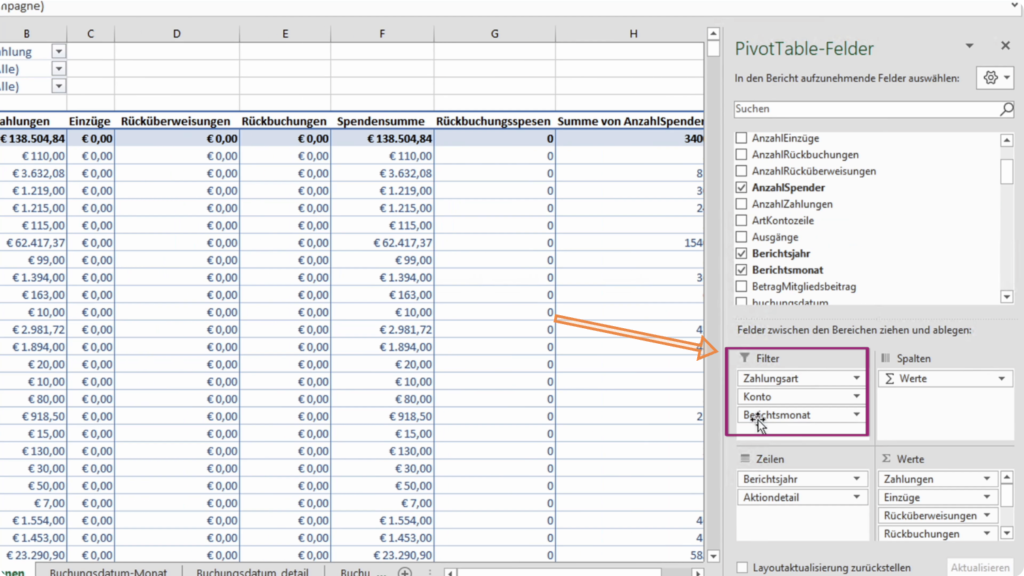Select column H header
Viewport: 1024px width, 576px height.
(x=633, y=33)
